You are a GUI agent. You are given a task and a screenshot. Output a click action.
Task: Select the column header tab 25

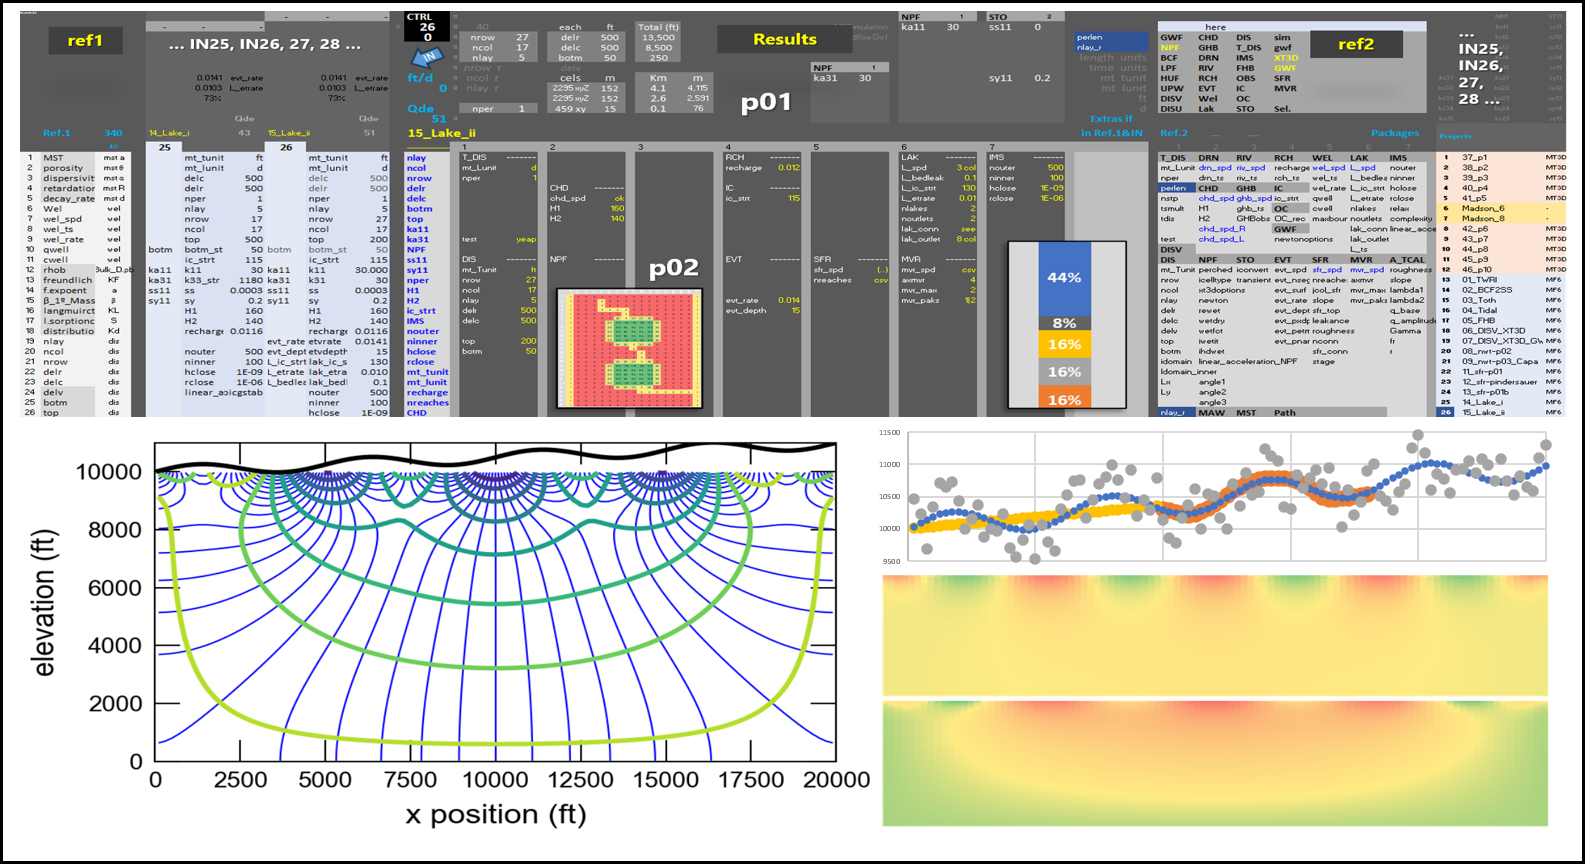point(164,147)
